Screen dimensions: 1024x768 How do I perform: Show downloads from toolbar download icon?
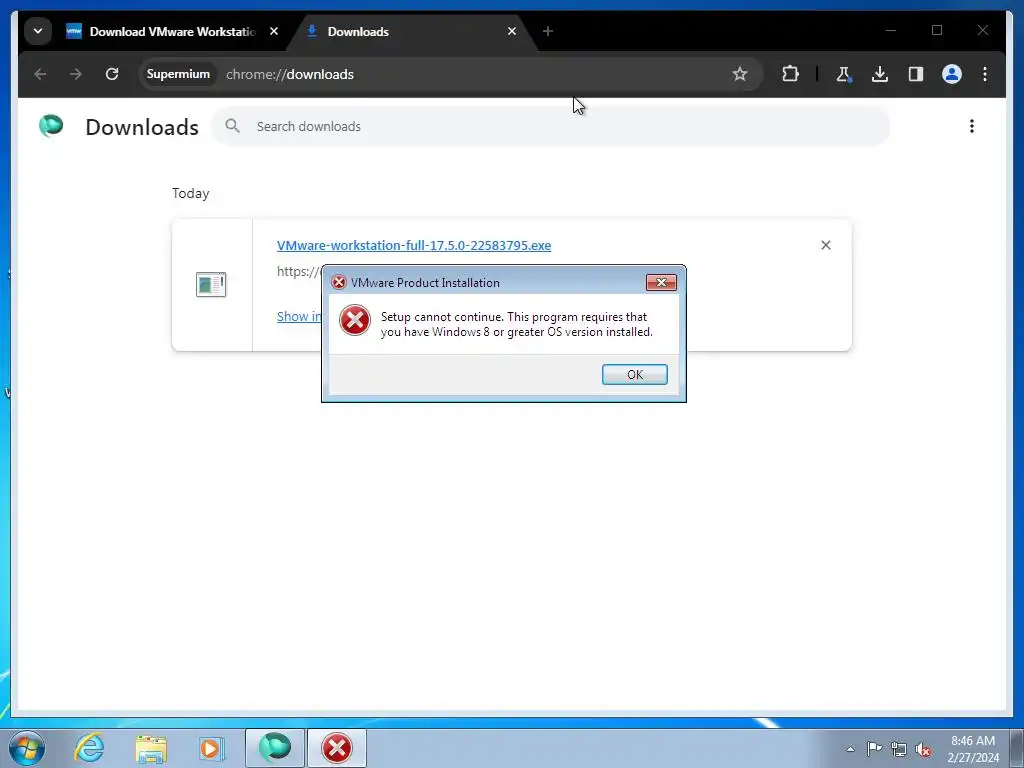pos(880,74)
